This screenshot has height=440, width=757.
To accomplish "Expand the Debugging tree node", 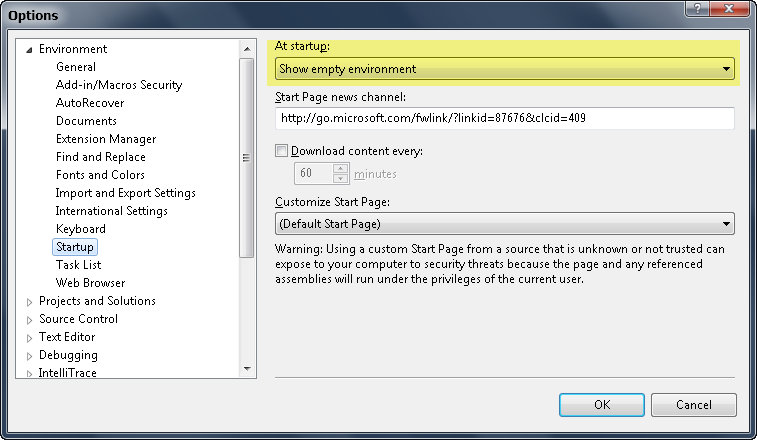I will coord(29,355).
